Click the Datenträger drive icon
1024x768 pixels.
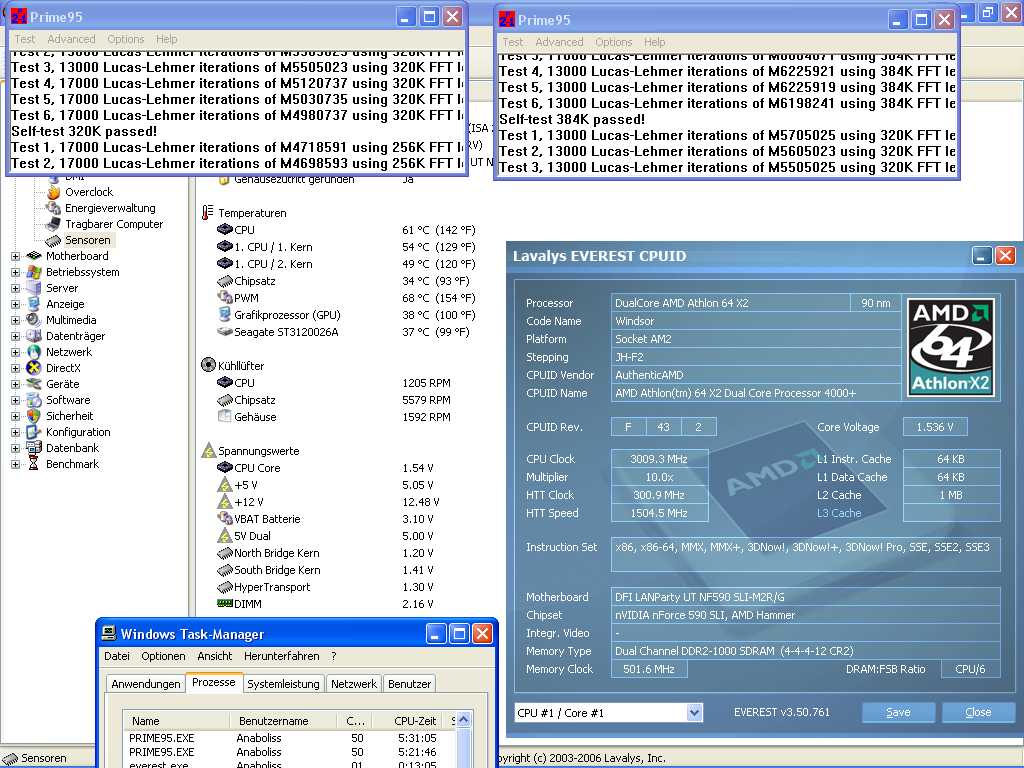coord(34,336)
